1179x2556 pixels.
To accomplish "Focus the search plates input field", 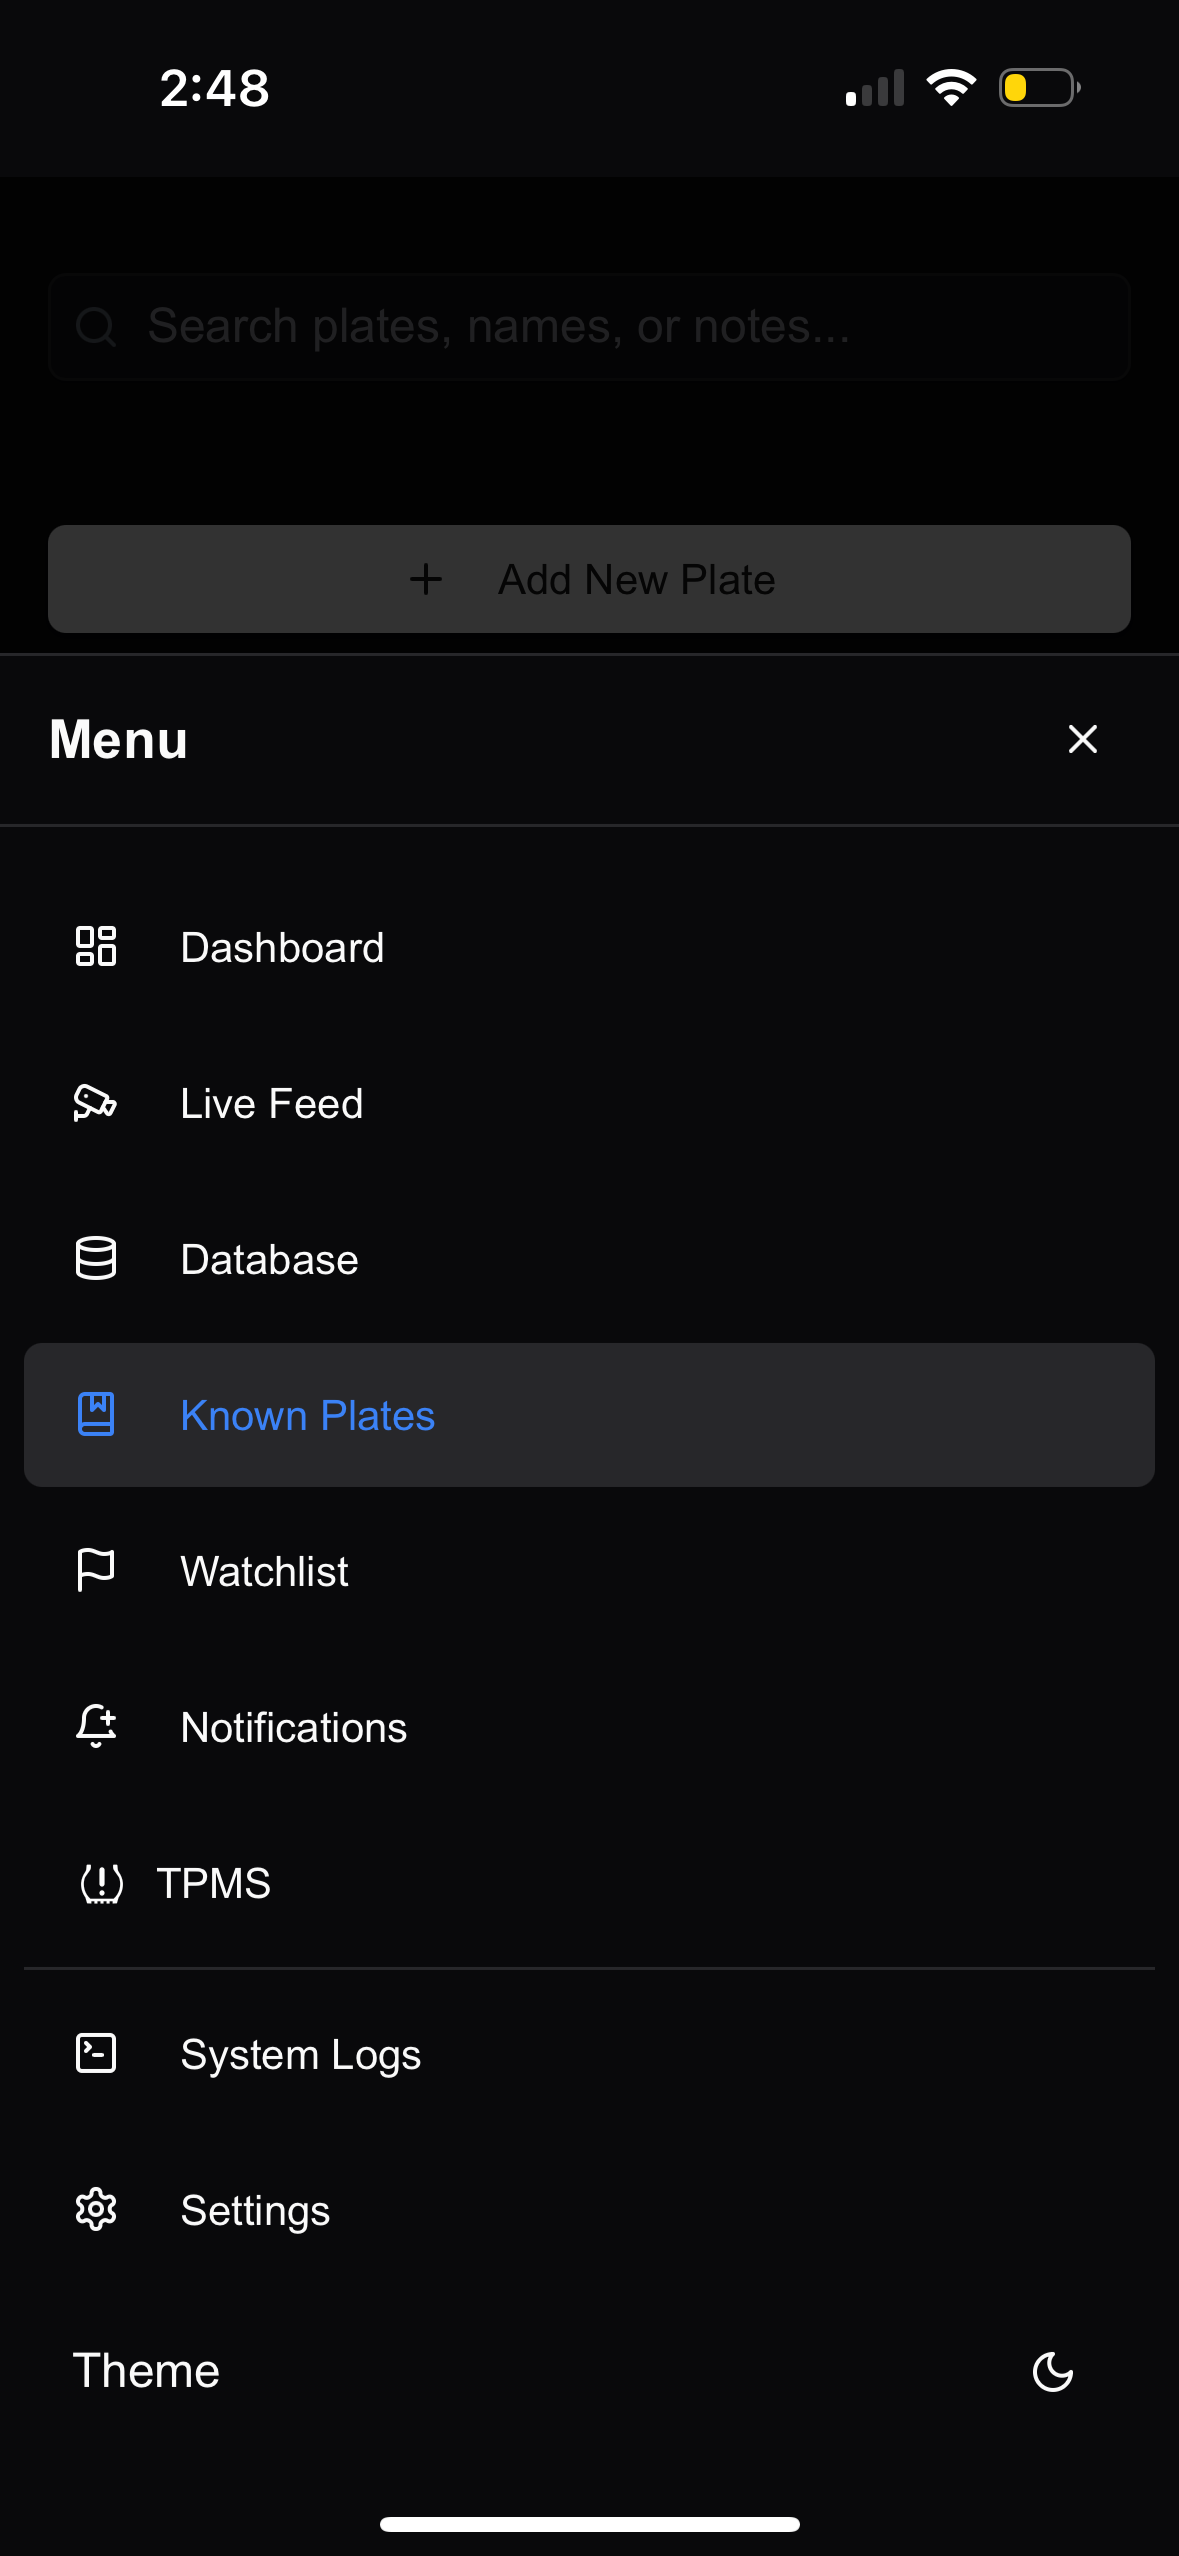I will 589,327.
